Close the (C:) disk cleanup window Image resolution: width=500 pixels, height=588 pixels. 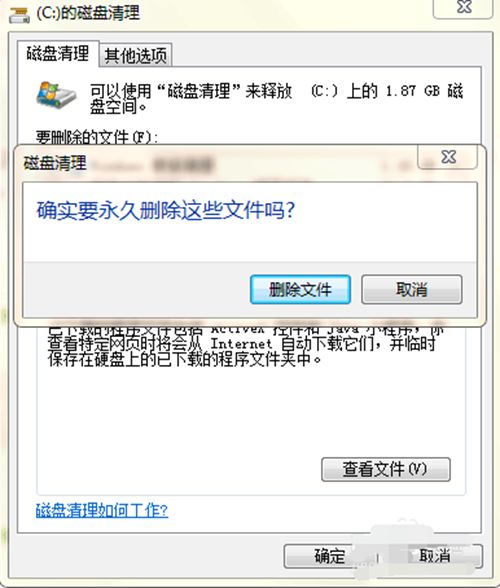click(x=464, y=8)
